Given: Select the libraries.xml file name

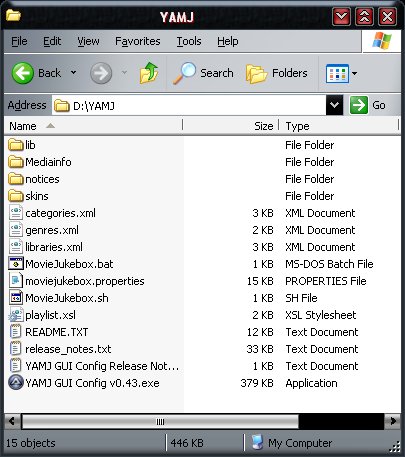Looking at the screenshot, I should (54, 247).
